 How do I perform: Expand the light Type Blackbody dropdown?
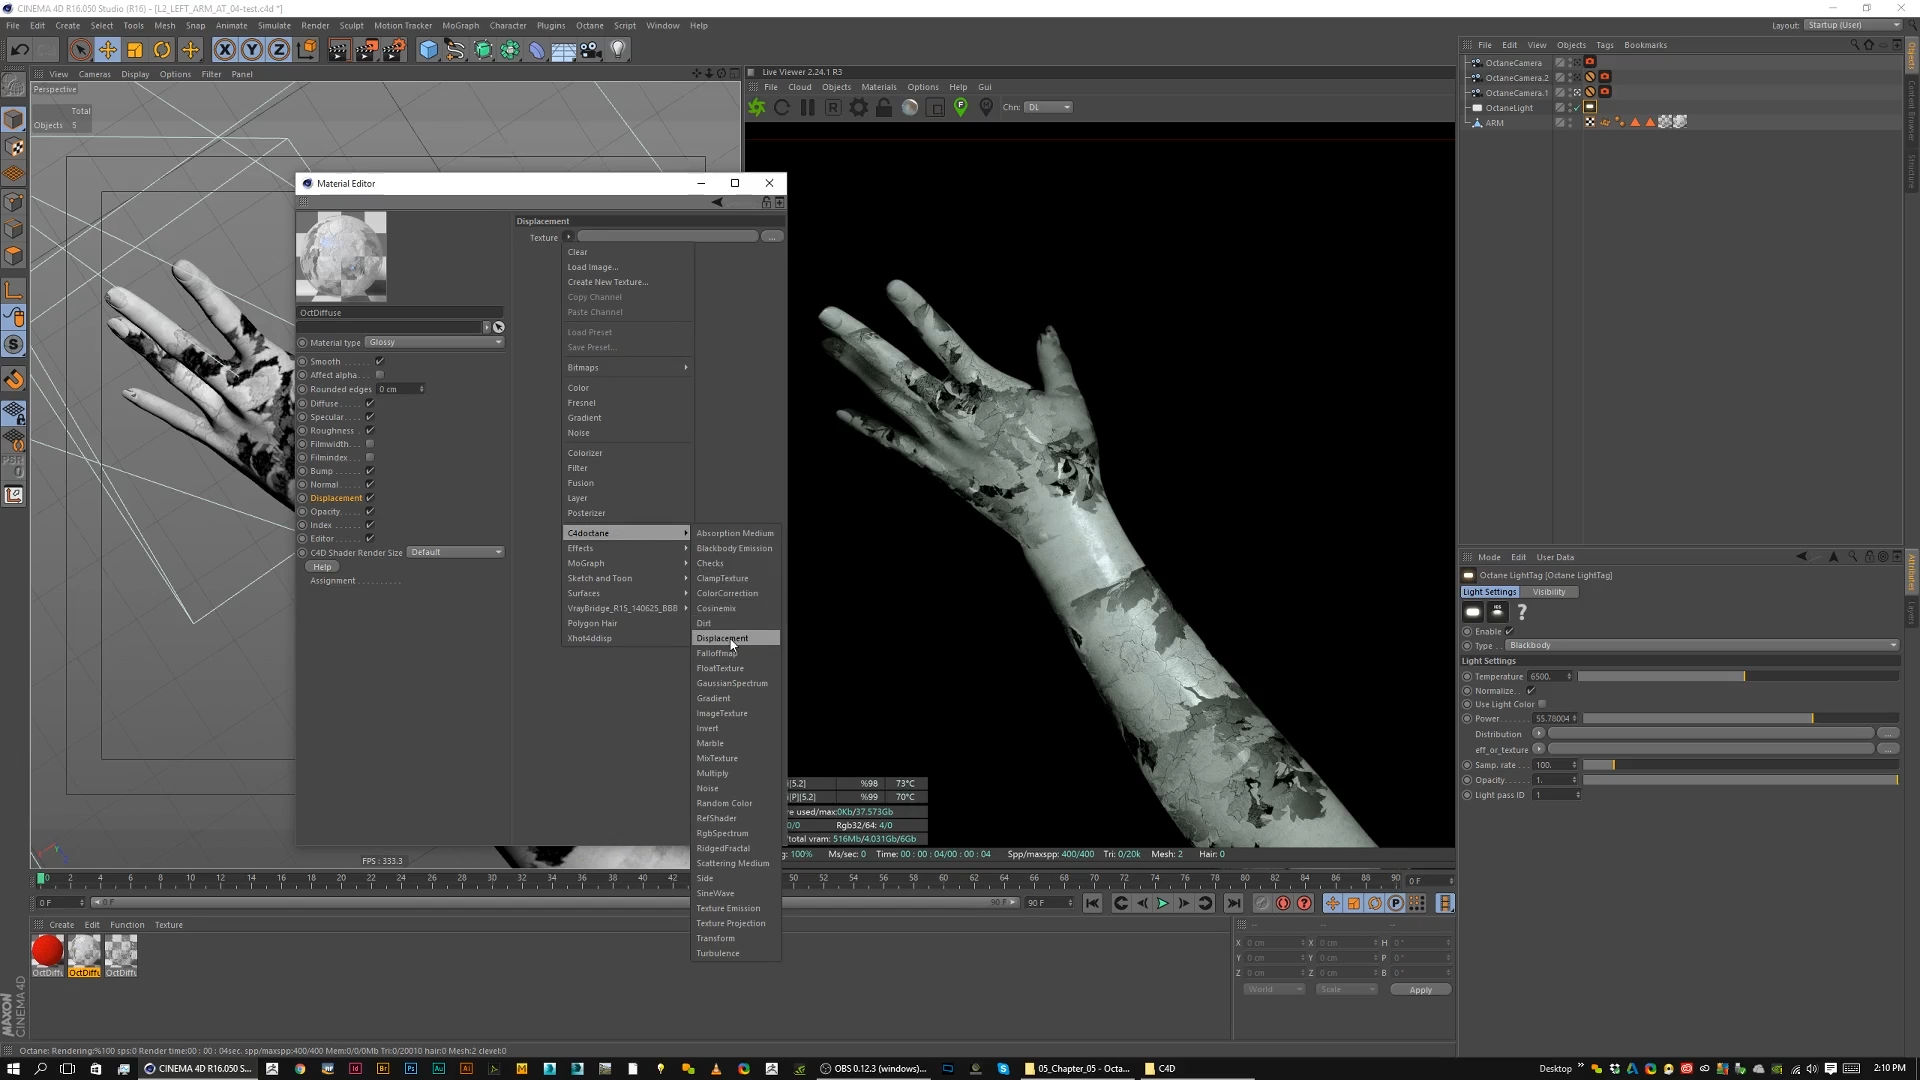tap(1700, 646)
